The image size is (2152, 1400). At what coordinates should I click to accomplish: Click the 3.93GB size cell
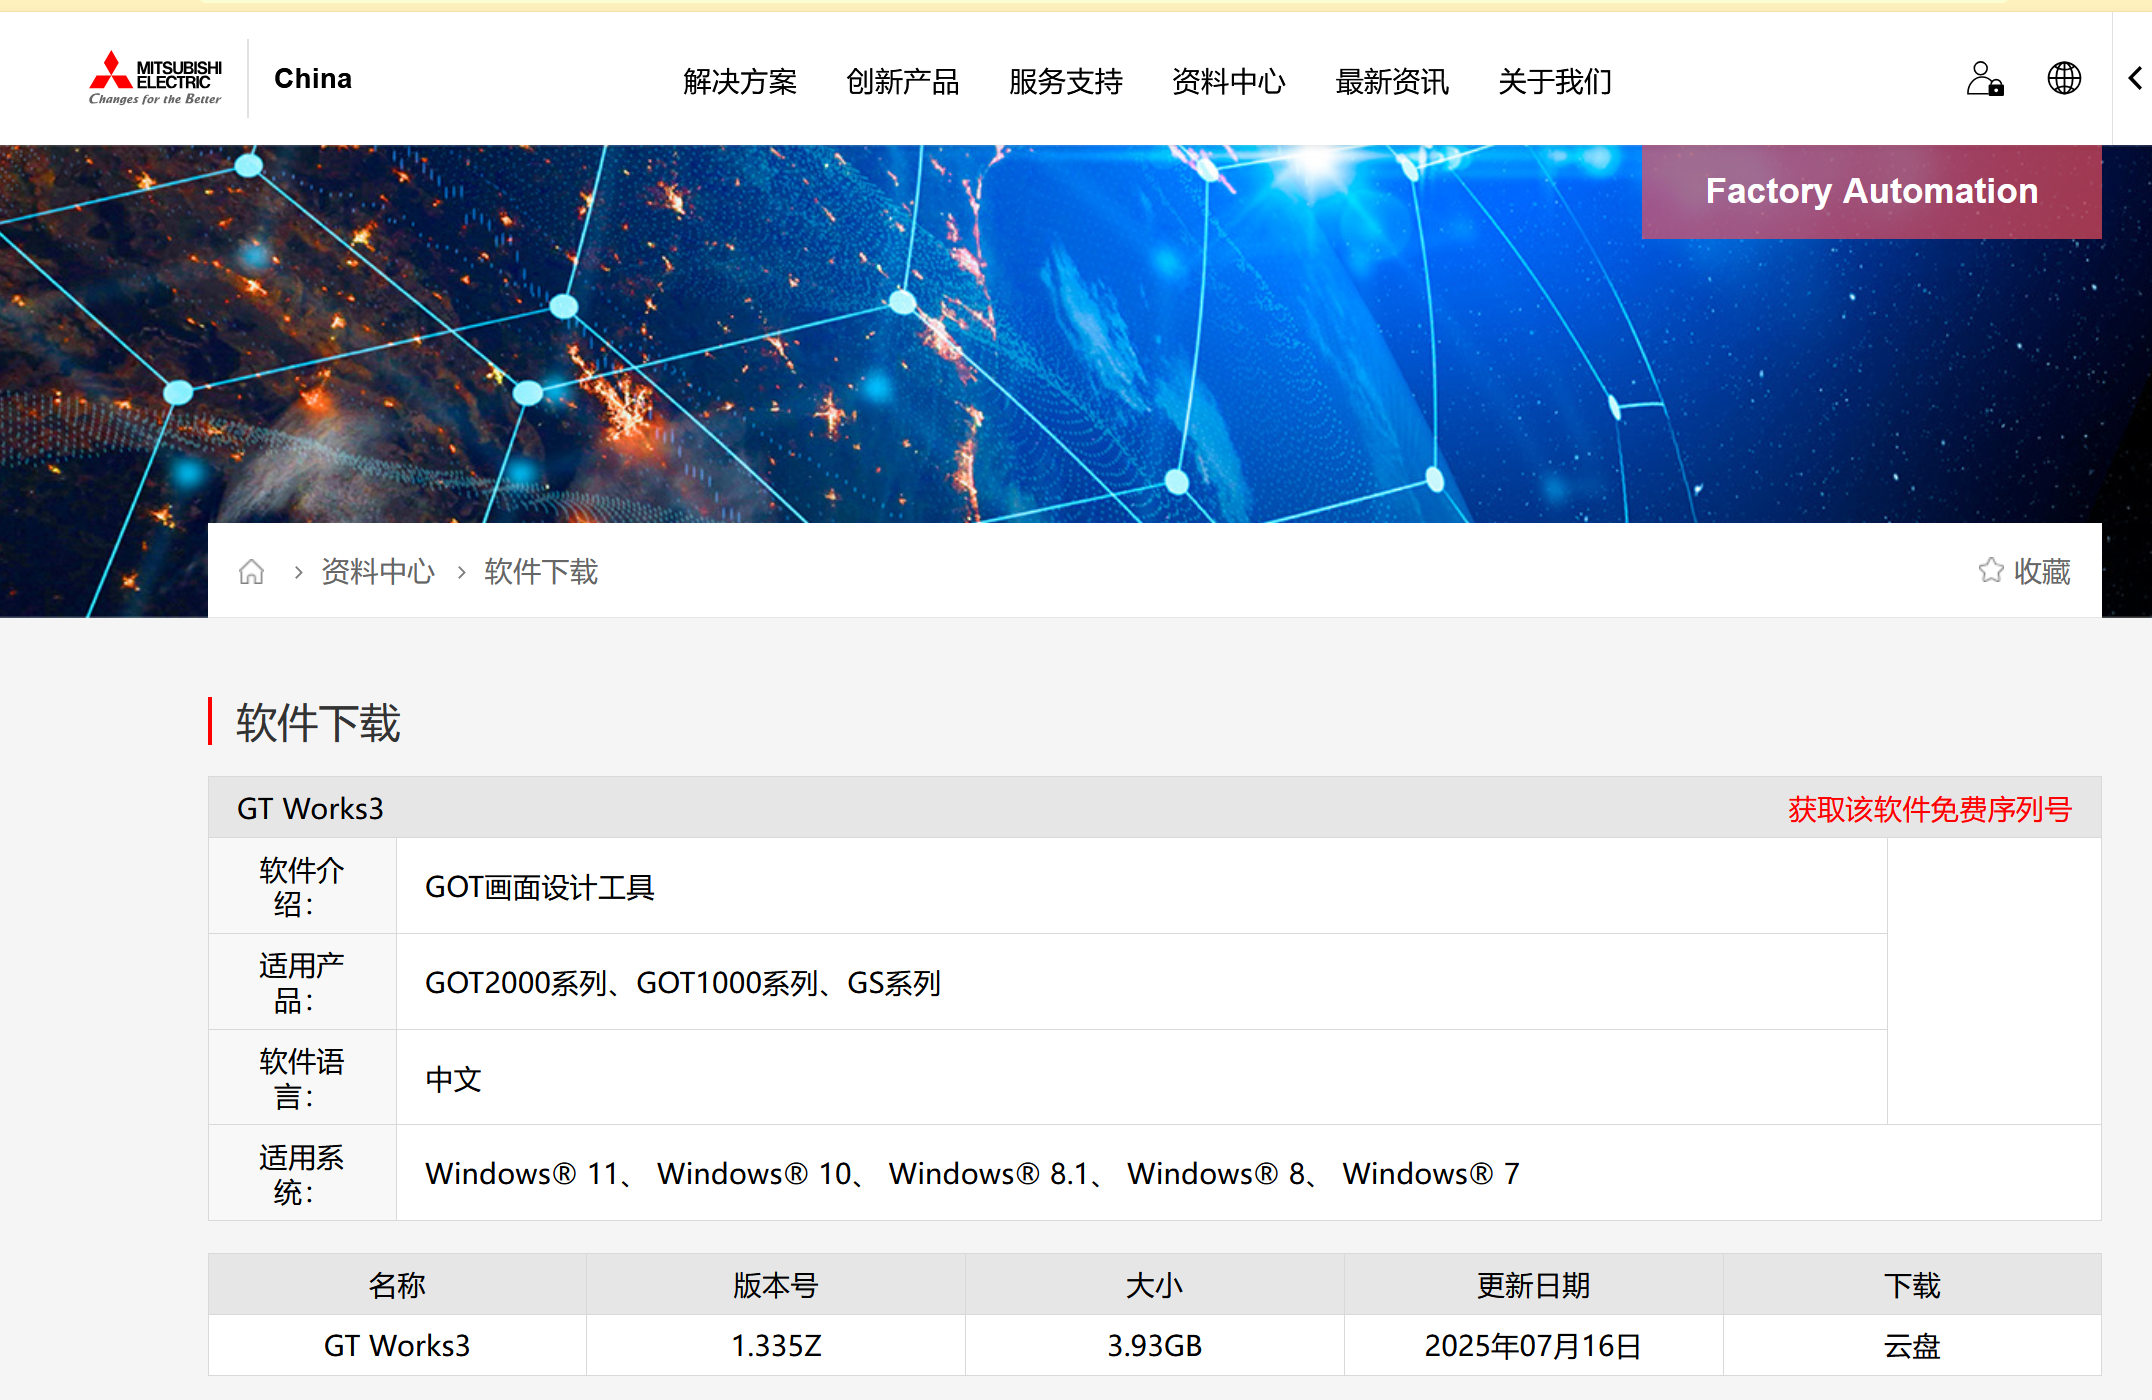(x=1154, y=1346)
